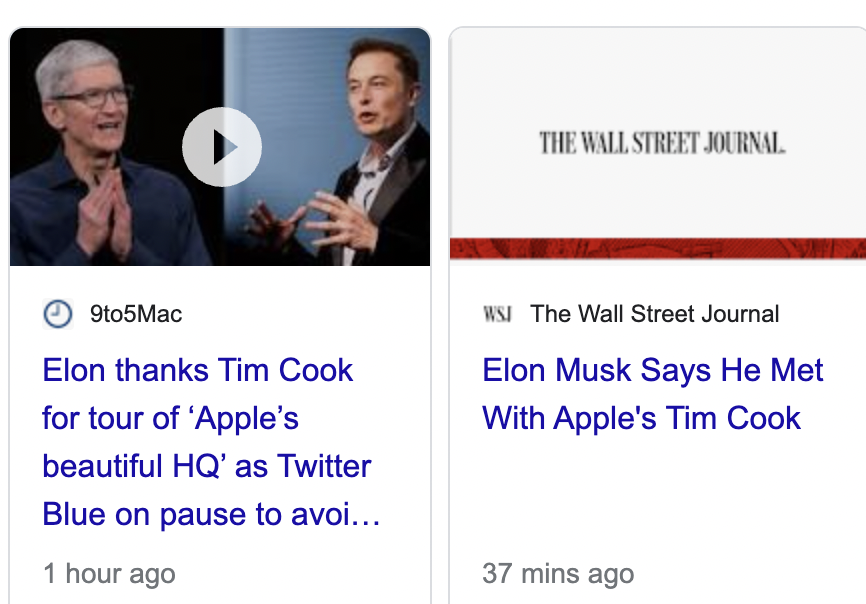
Task: Click 'With Apple's Tim Cook' headline line
Action: (x=641, y=418)
